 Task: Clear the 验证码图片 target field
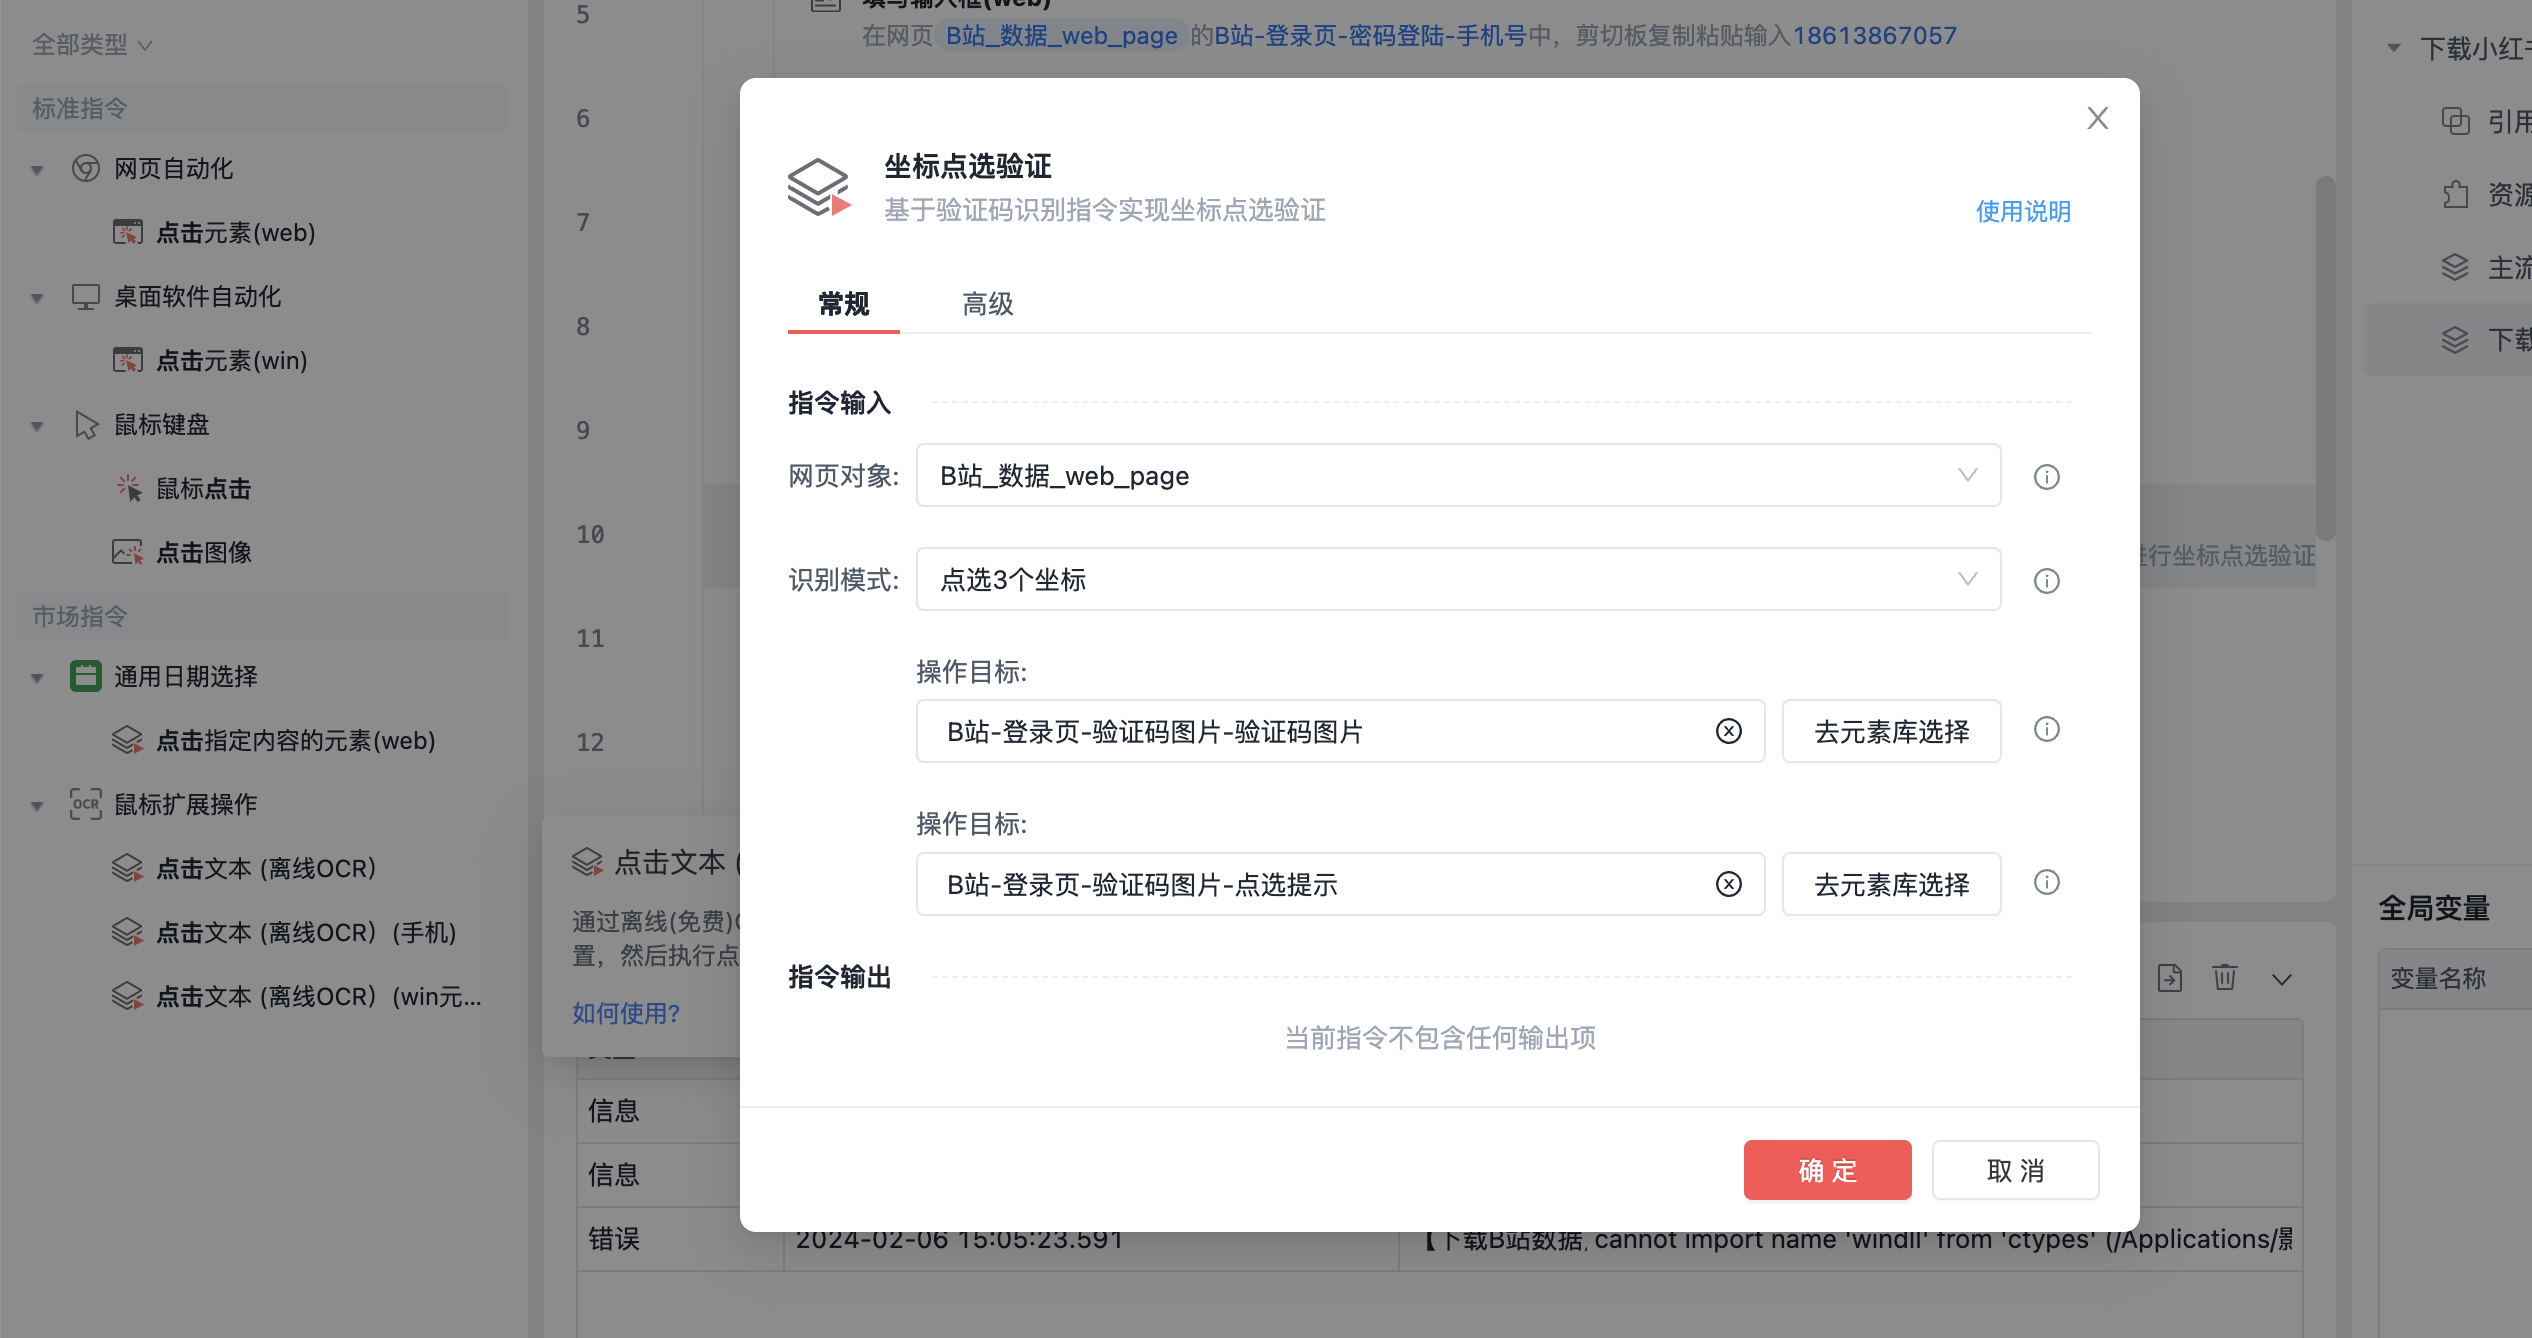1728,732
